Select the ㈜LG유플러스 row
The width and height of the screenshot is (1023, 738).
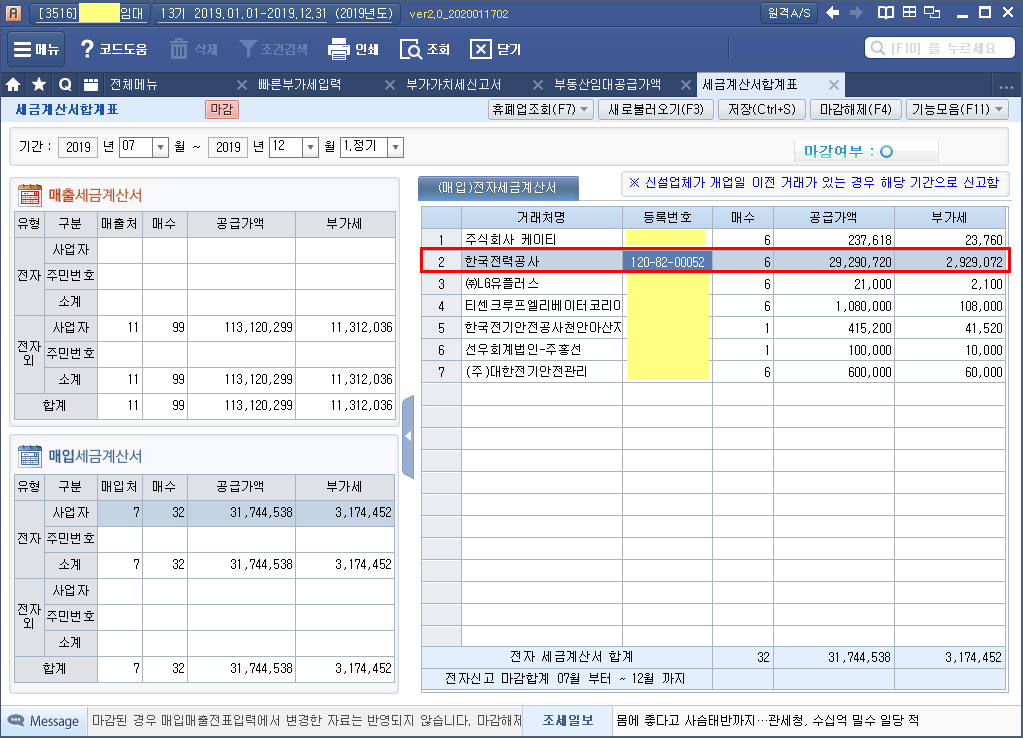pyautogui.click(x=714, y=284)
